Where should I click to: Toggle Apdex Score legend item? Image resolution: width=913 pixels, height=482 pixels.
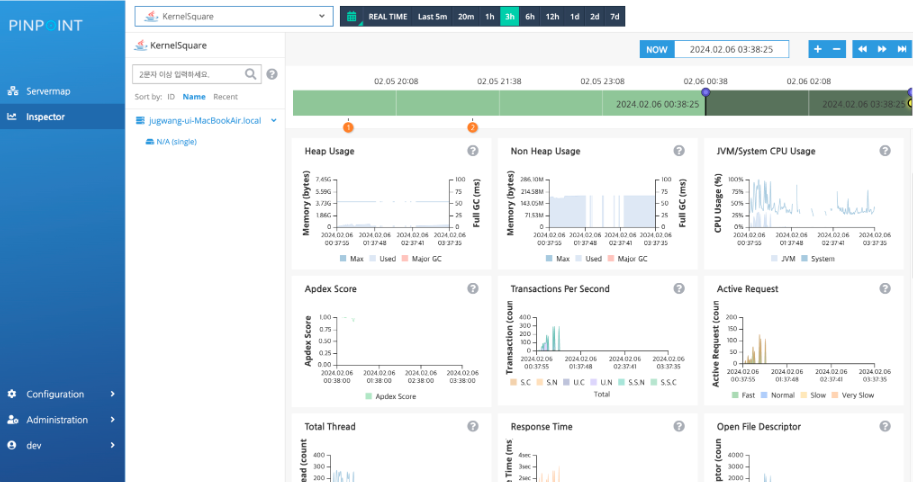coord(391,396)
